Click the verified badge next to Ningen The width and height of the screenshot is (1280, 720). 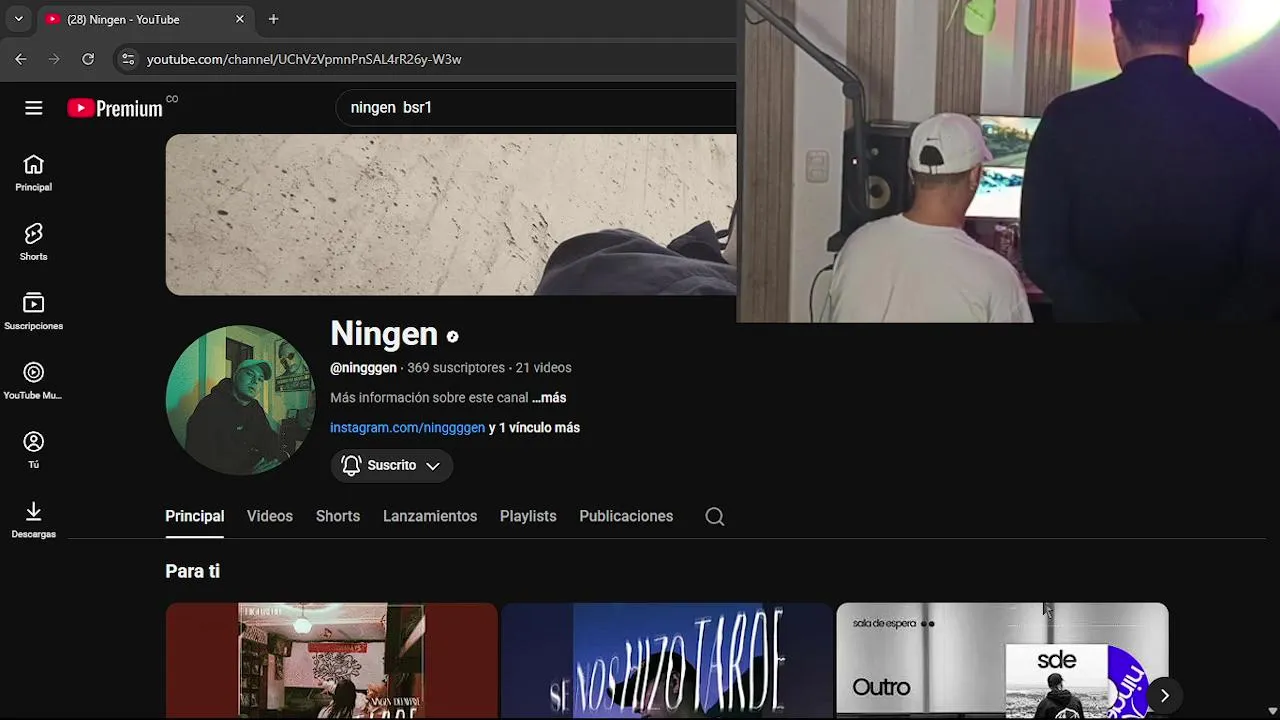click(x=452, y=337)
